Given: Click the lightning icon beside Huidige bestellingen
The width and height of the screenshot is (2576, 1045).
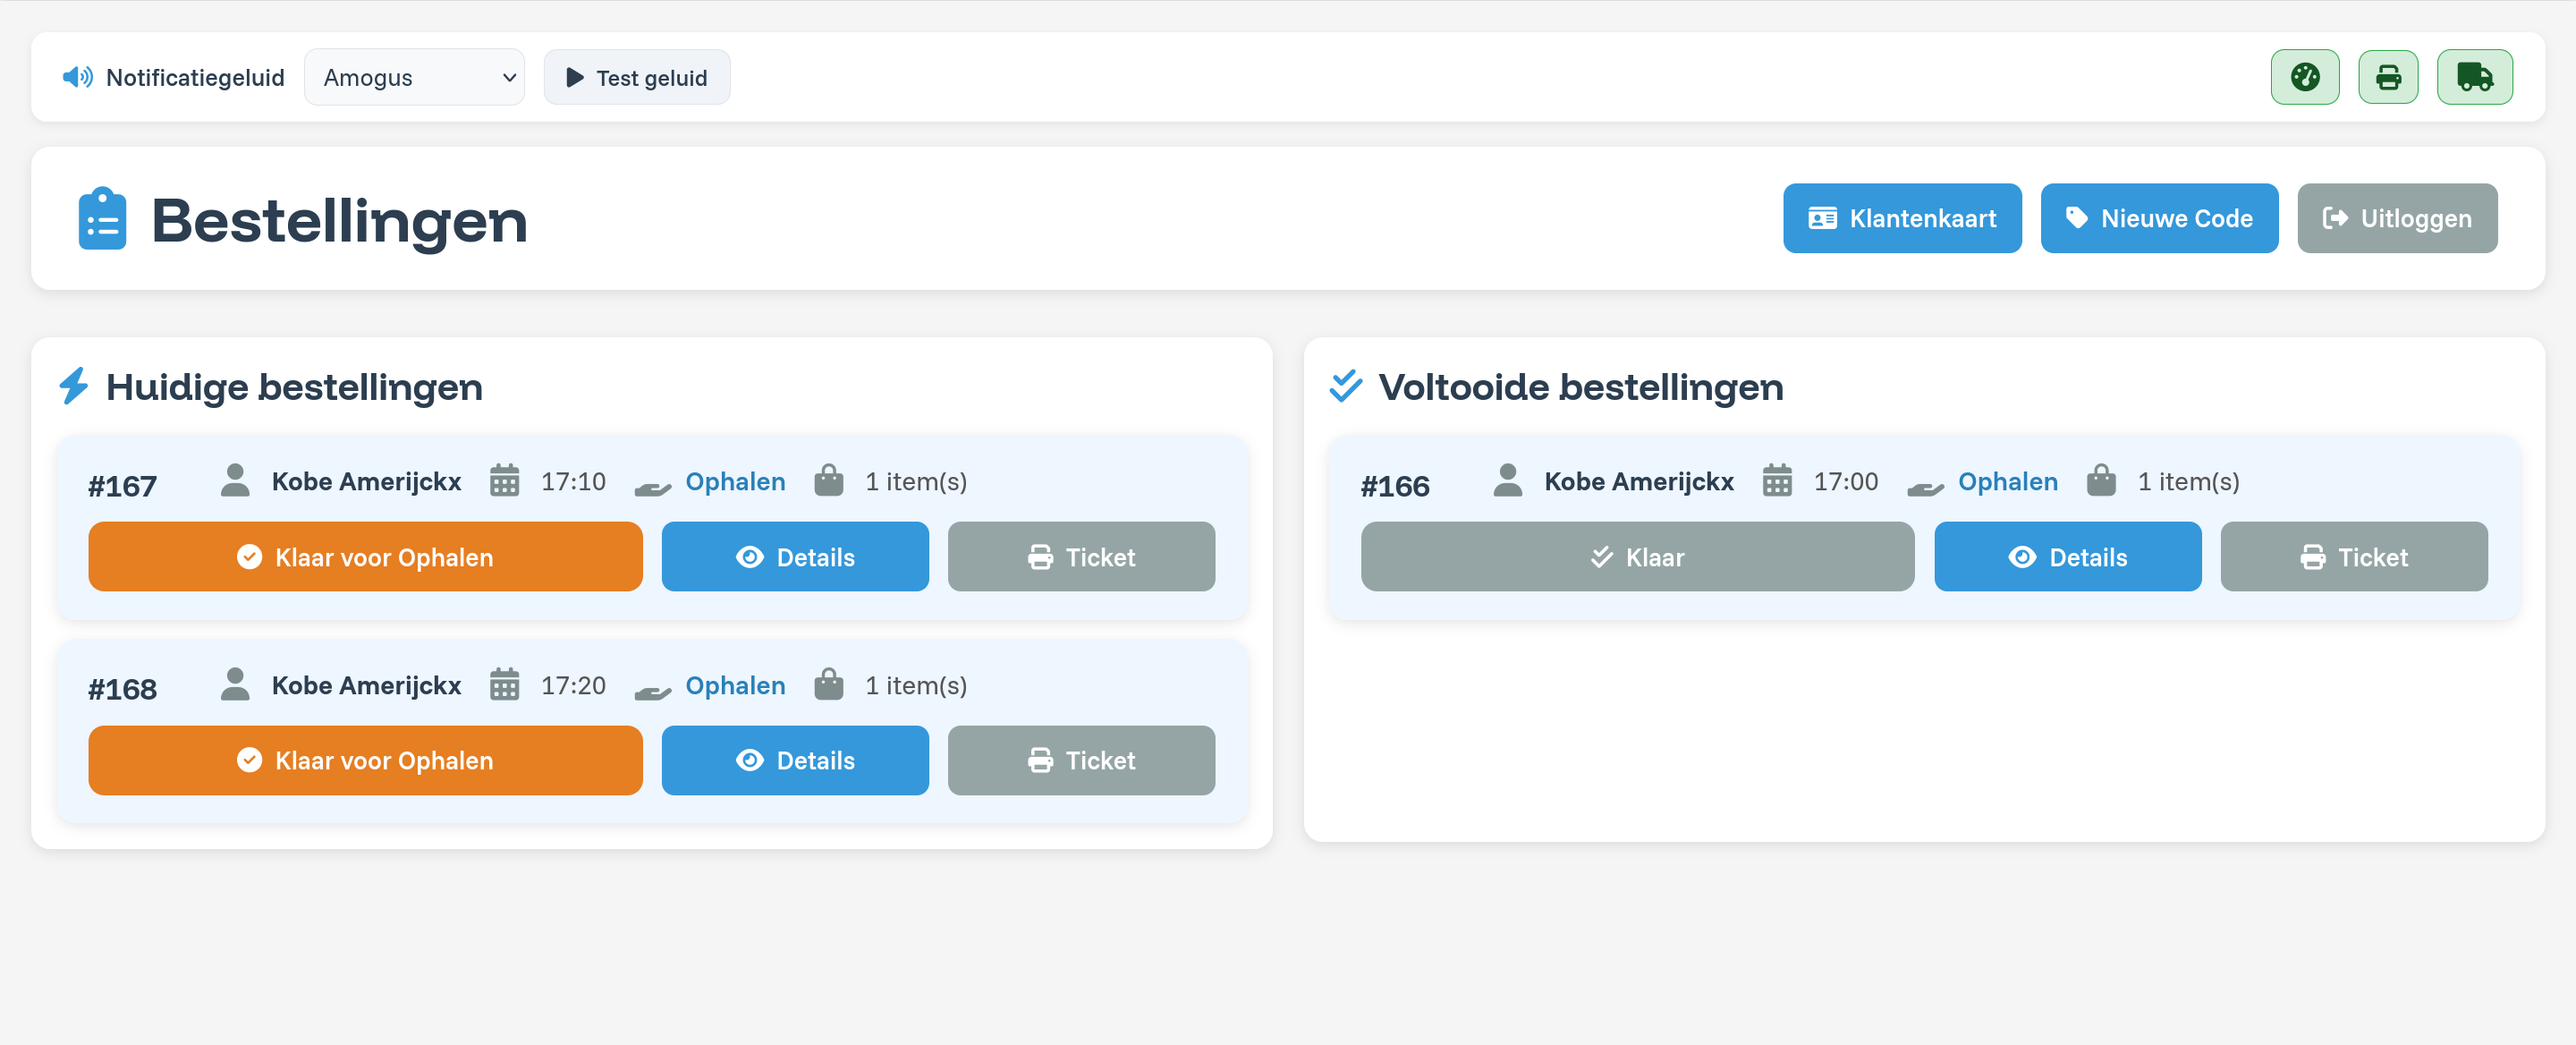Looking at the screenshot, I should pos(74,387).
